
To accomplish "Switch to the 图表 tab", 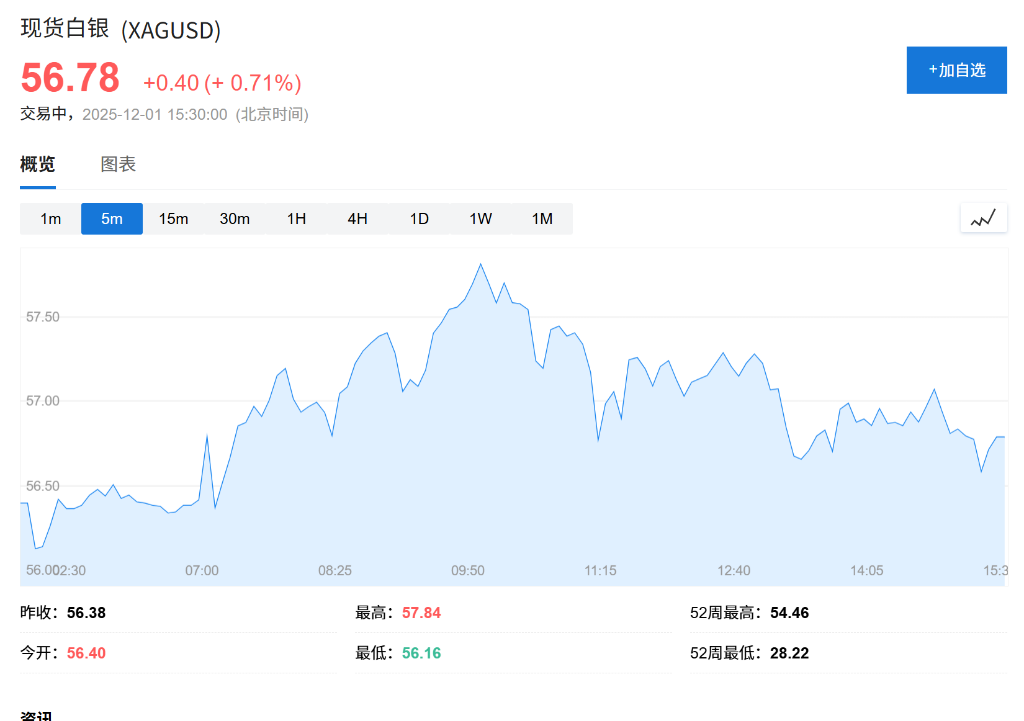I will click(119, 164).
